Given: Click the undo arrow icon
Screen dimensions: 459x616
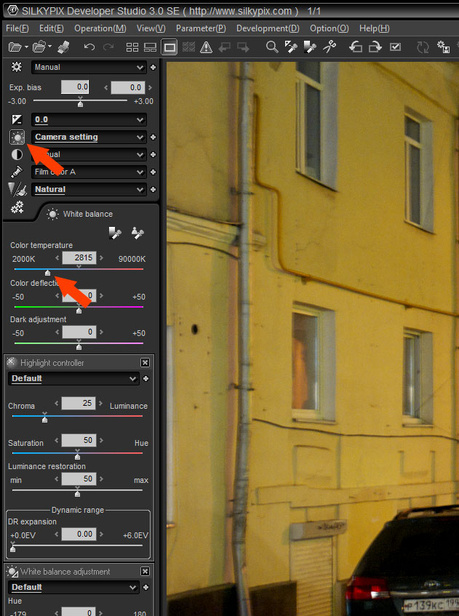Looking at the screenshot, I should tap(89, 48).
